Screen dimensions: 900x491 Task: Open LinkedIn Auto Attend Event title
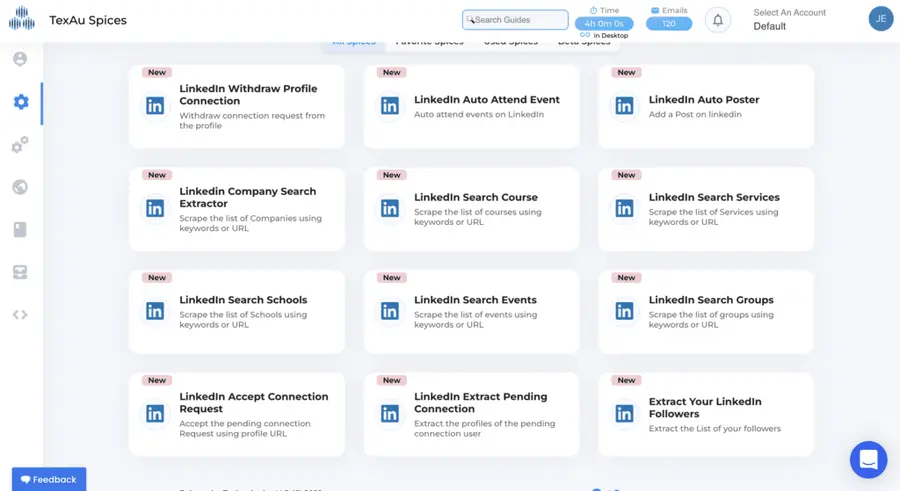click(x=487, y=99)
